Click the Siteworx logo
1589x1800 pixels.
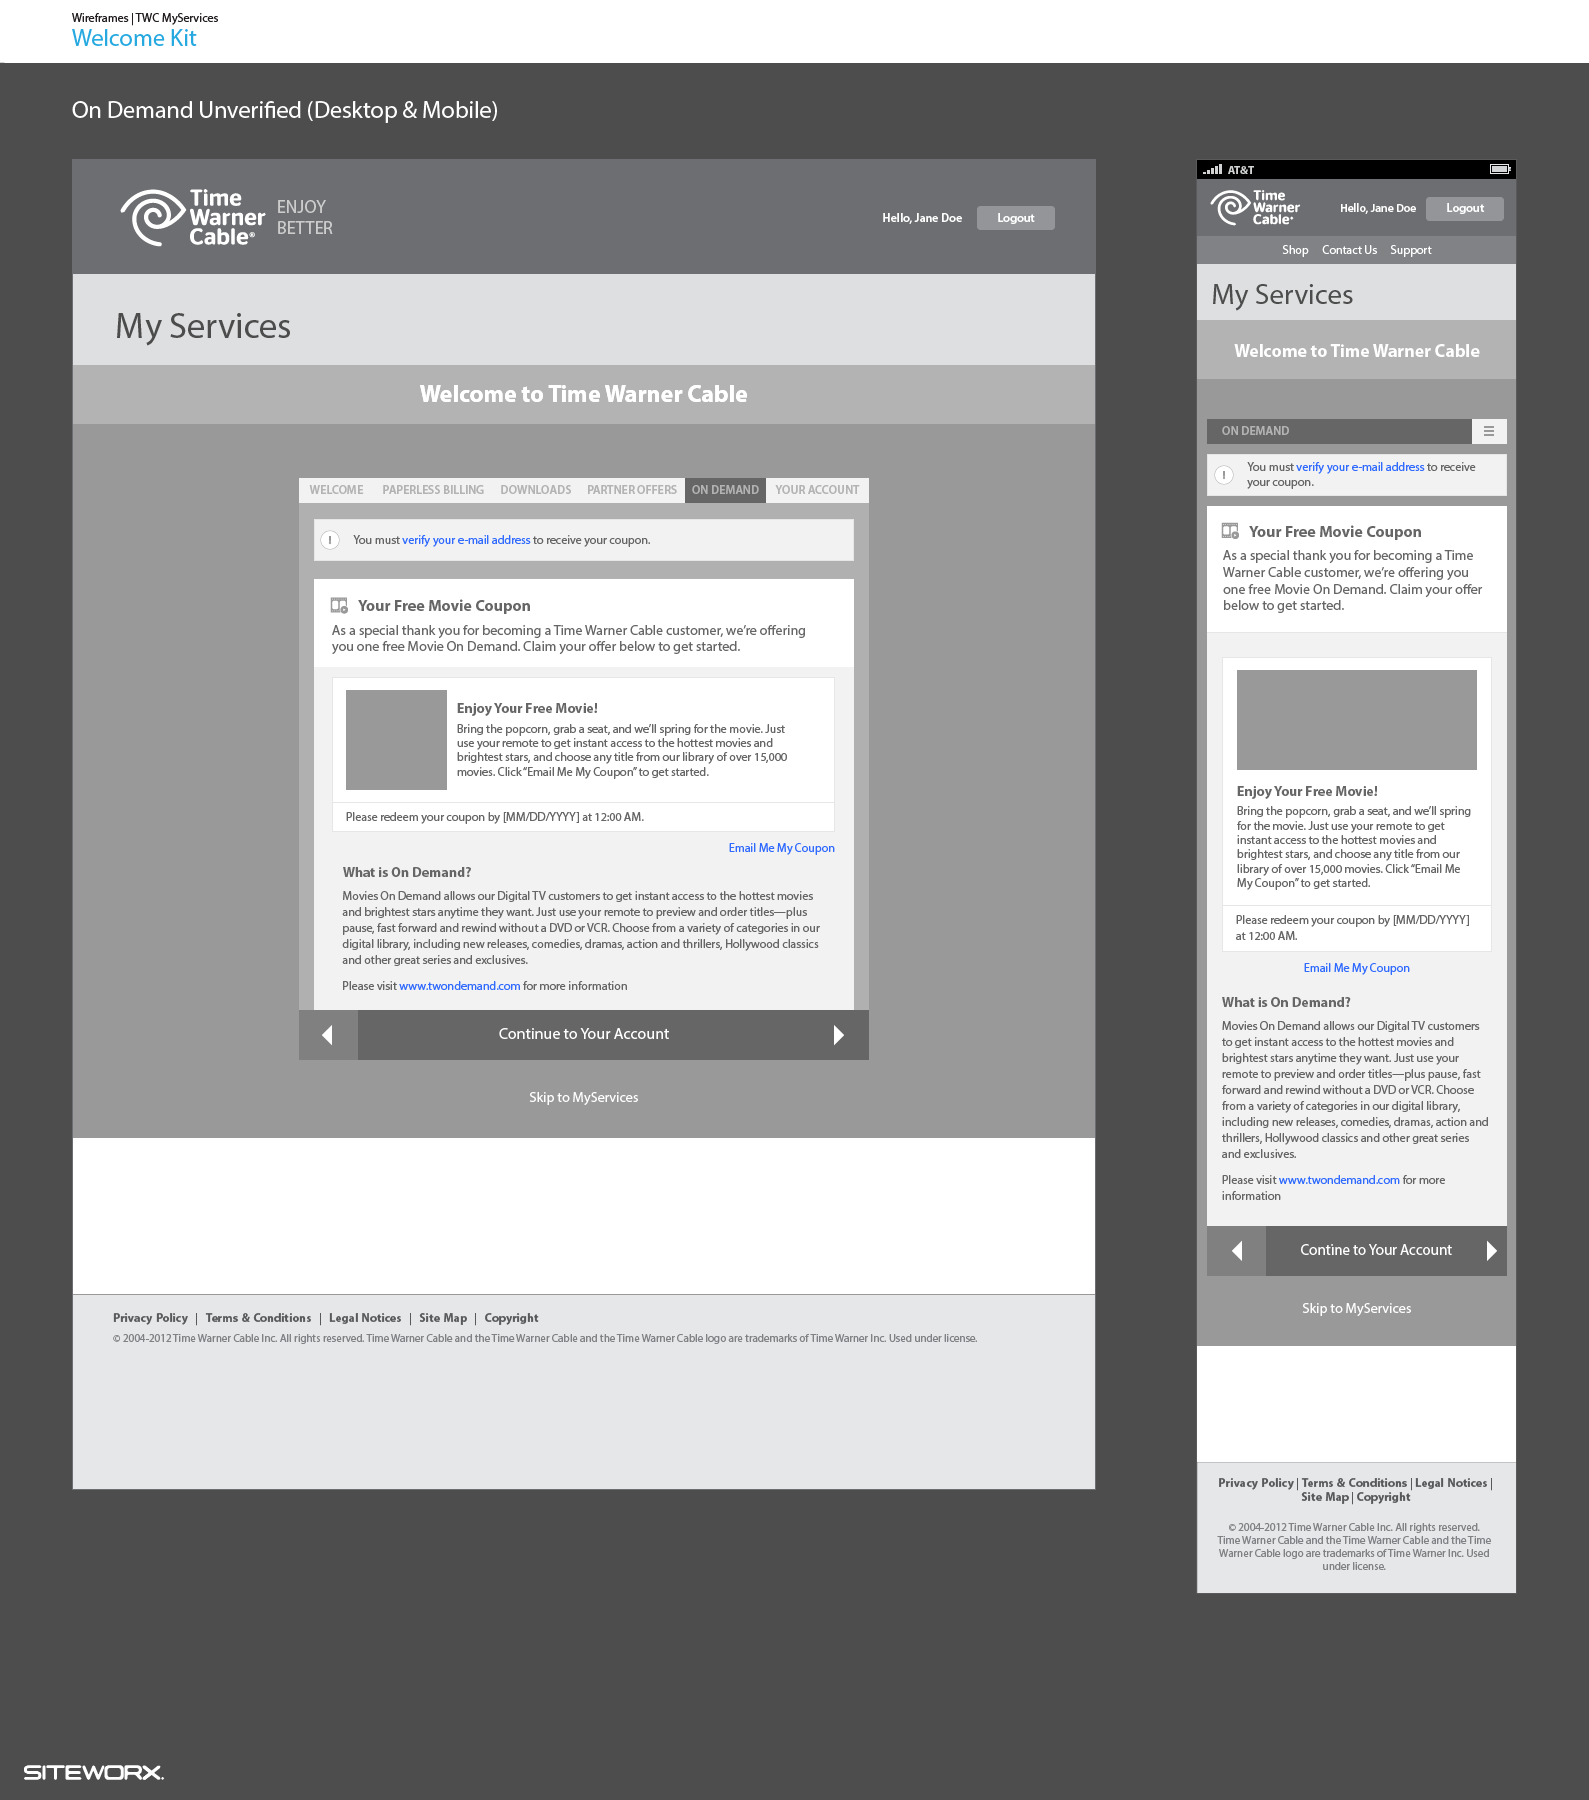(94, 1772)
